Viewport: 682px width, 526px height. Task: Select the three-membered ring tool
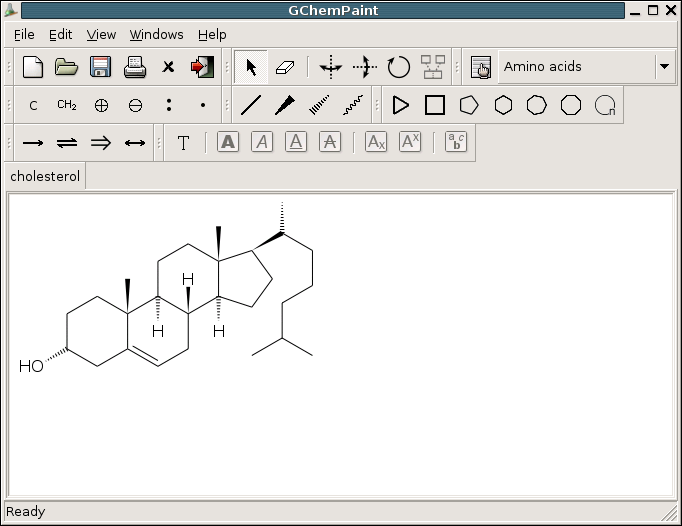pos(401,105)
